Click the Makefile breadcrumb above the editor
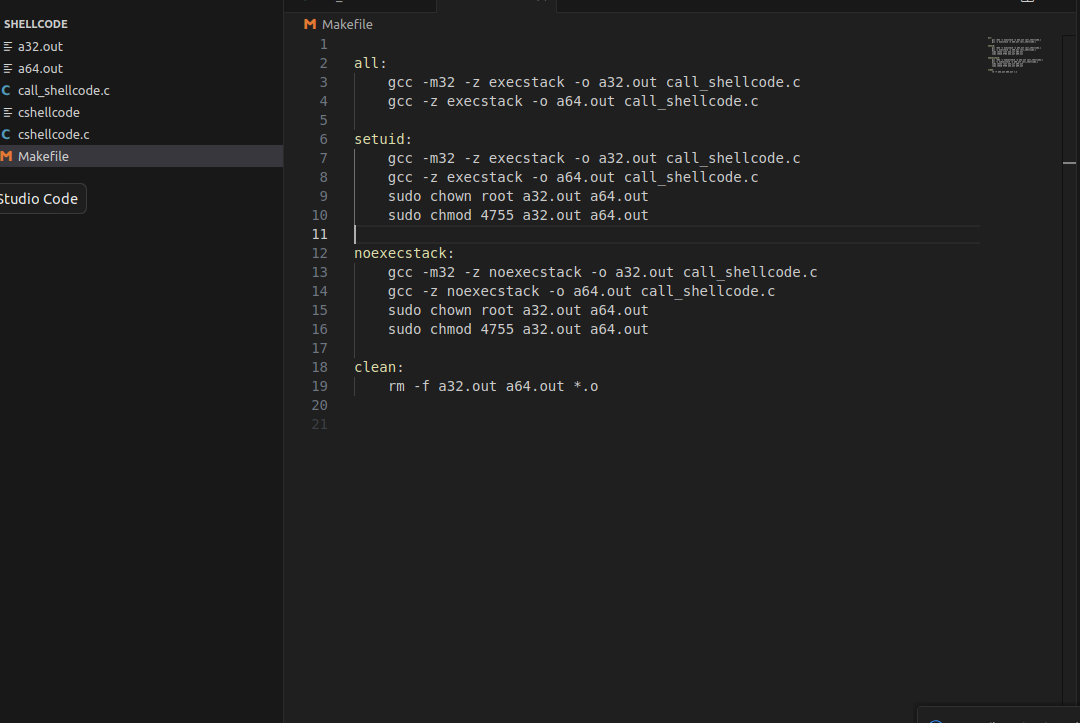 pyautogui.click(x=347, y=24)
